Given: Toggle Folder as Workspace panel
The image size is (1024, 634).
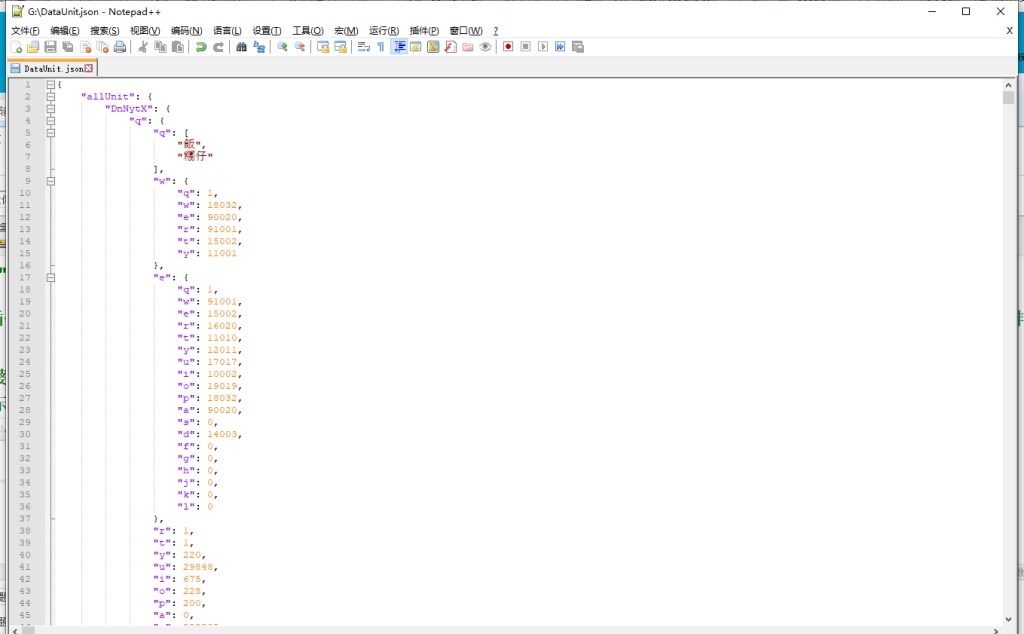Looking at the screenshot, I should coord(468,47).
